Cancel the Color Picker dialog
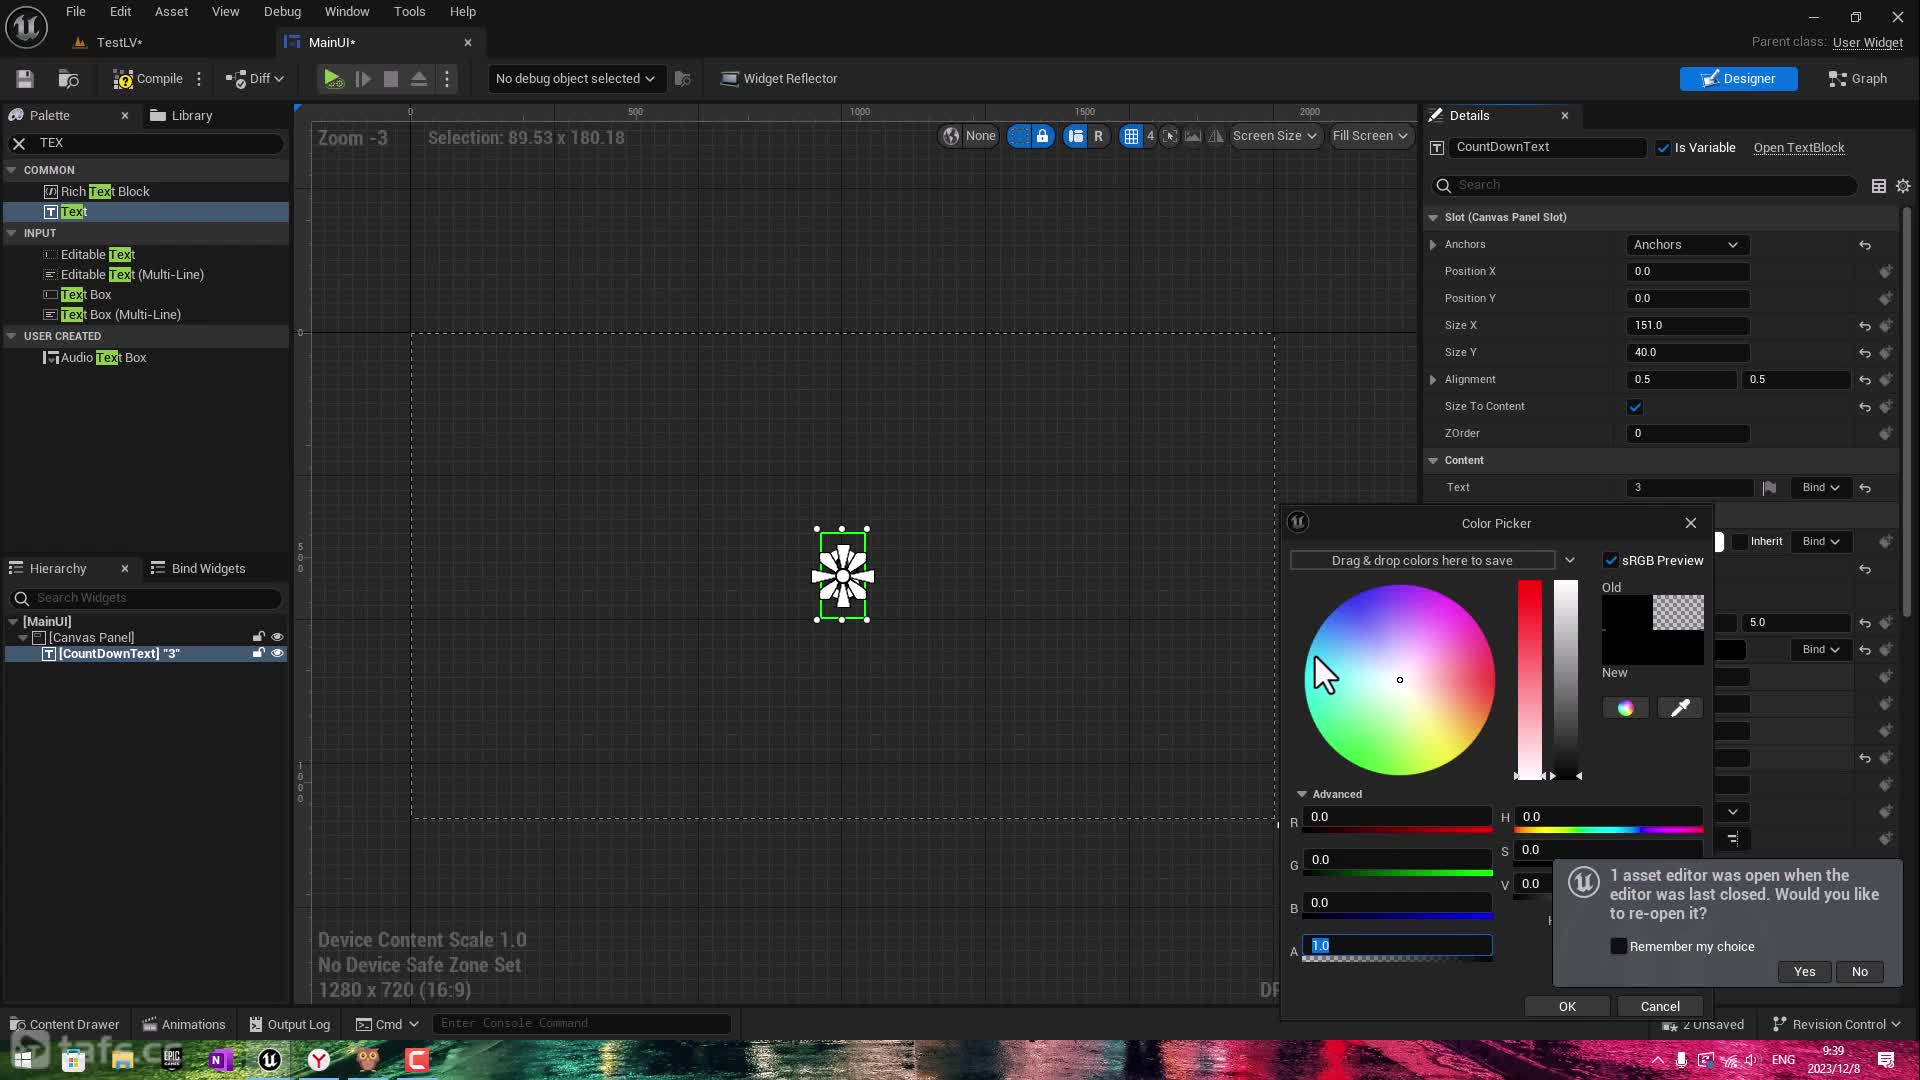This screenshot has width=1920, height=1080. pos(1660,1006)
